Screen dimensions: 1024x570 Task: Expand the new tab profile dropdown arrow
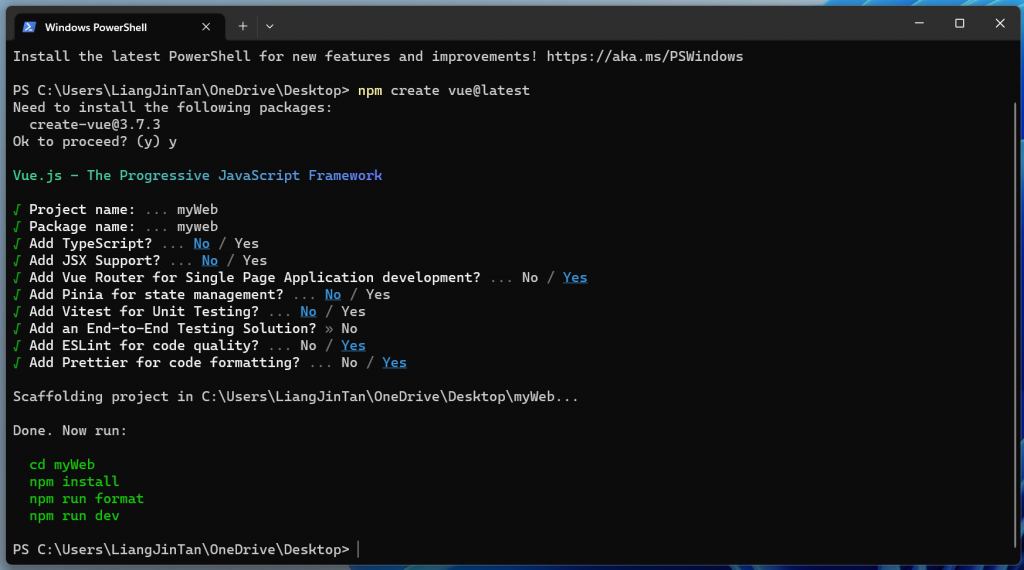[x=270, y=26]
